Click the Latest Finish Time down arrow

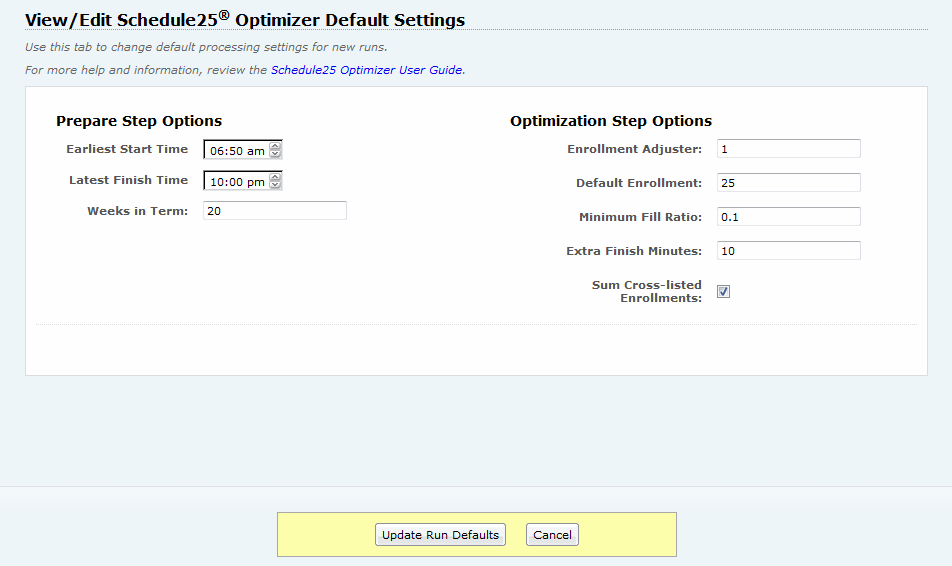coord(276,185)
